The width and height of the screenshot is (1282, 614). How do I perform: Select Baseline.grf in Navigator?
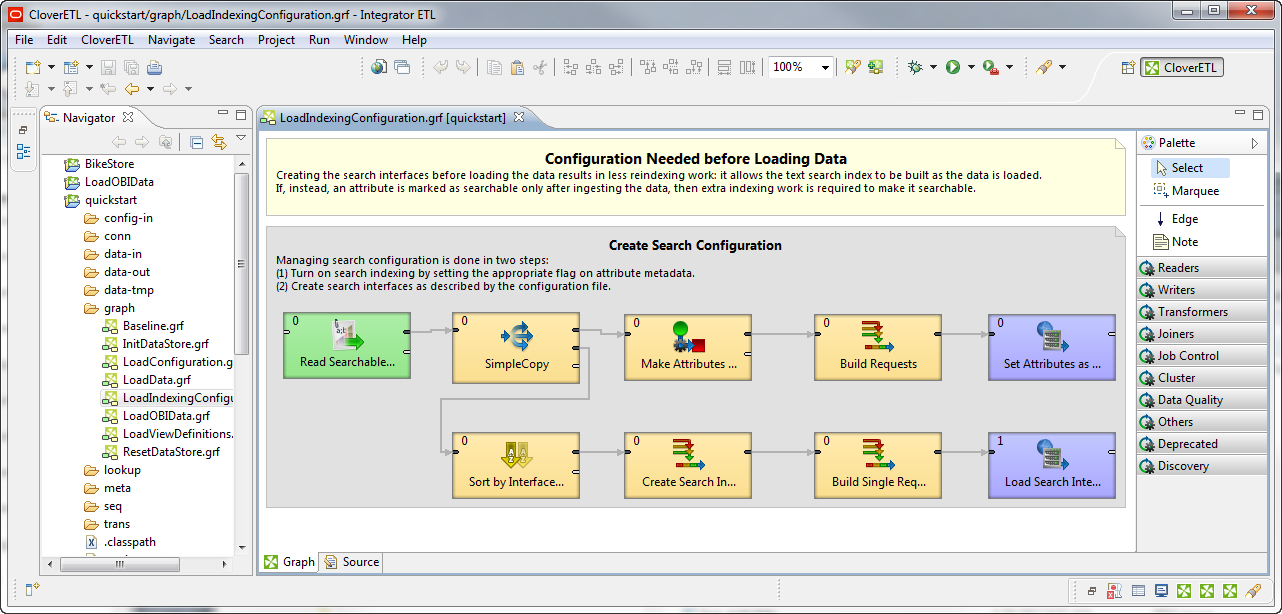[144, 326]
